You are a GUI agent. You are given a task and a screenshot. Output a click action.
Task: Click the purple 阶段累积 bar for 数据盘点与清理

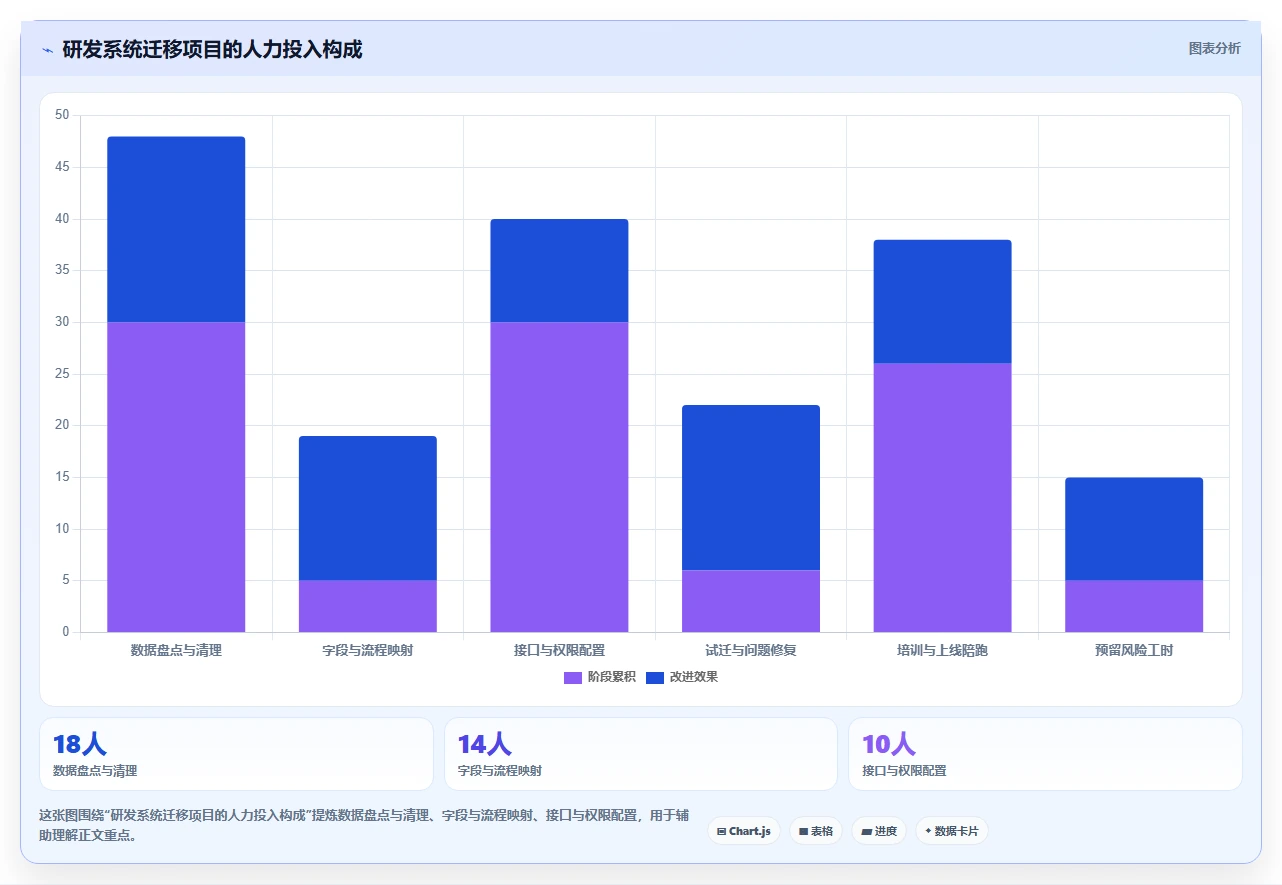176,477
